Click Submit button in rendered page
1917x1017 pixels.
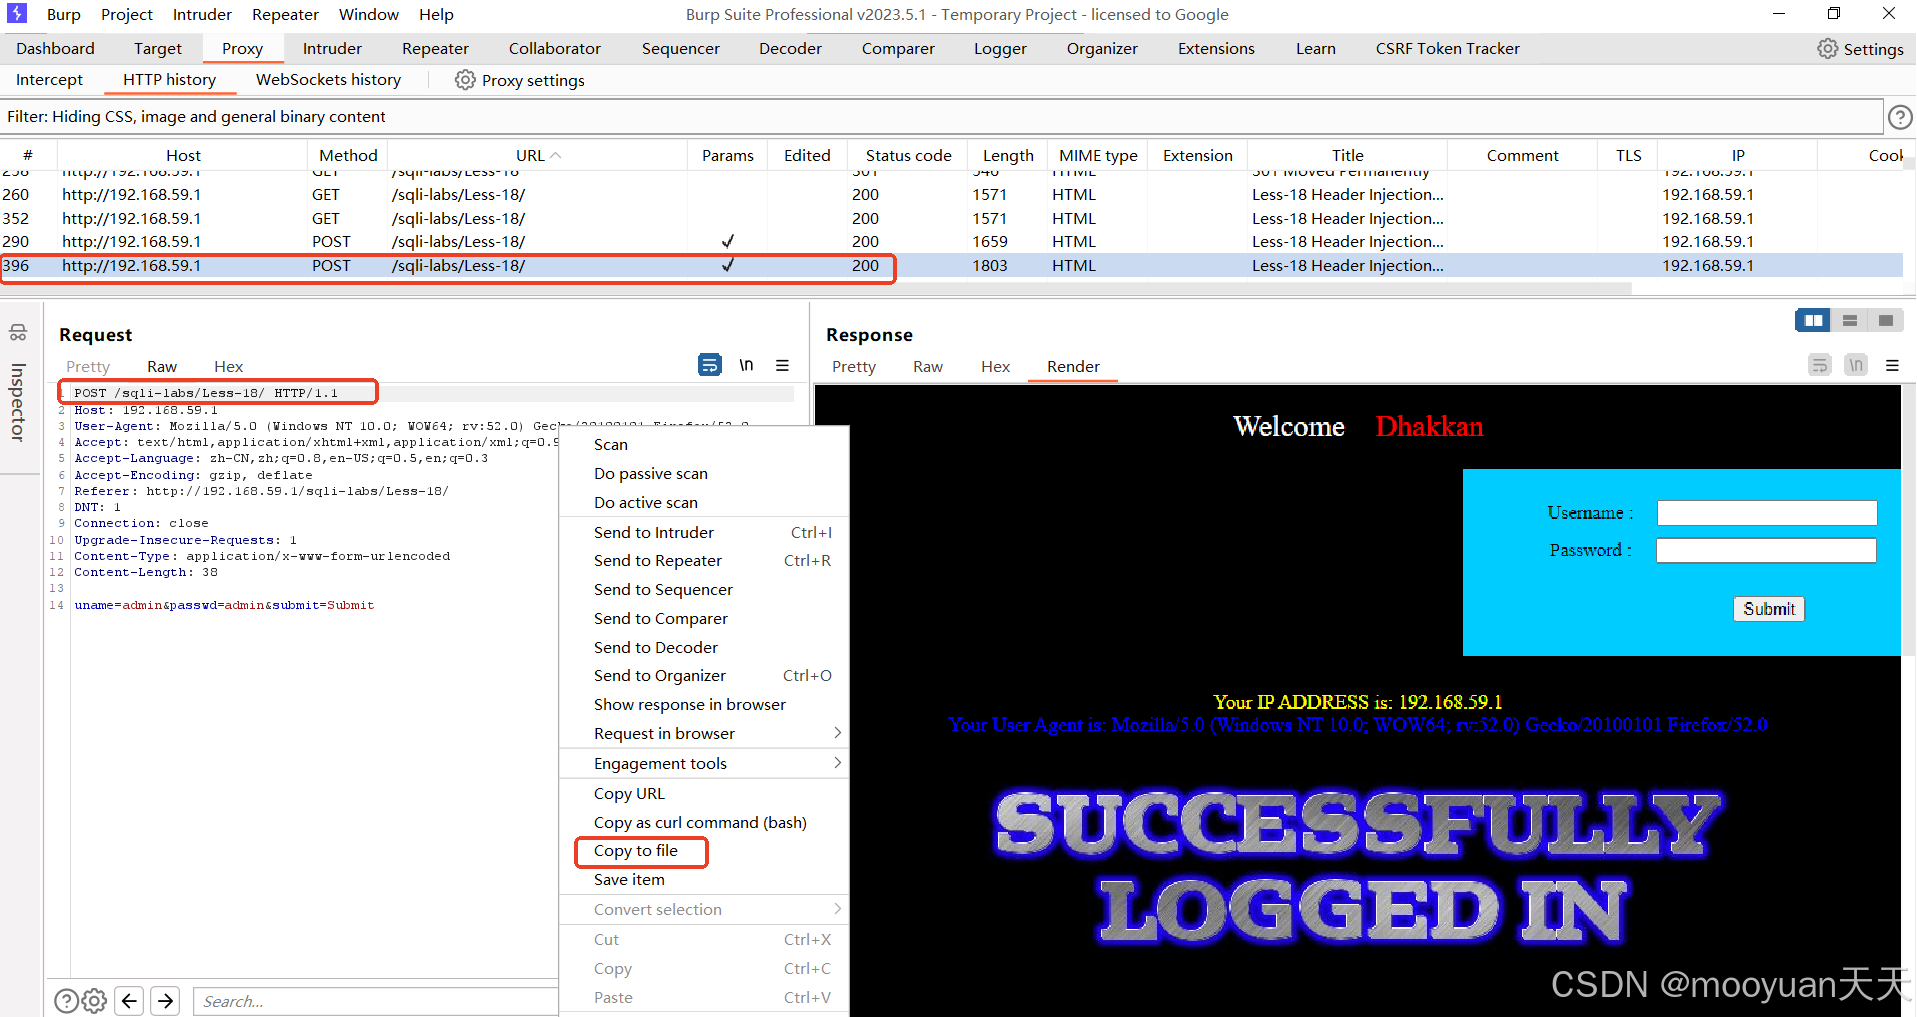1769,608
